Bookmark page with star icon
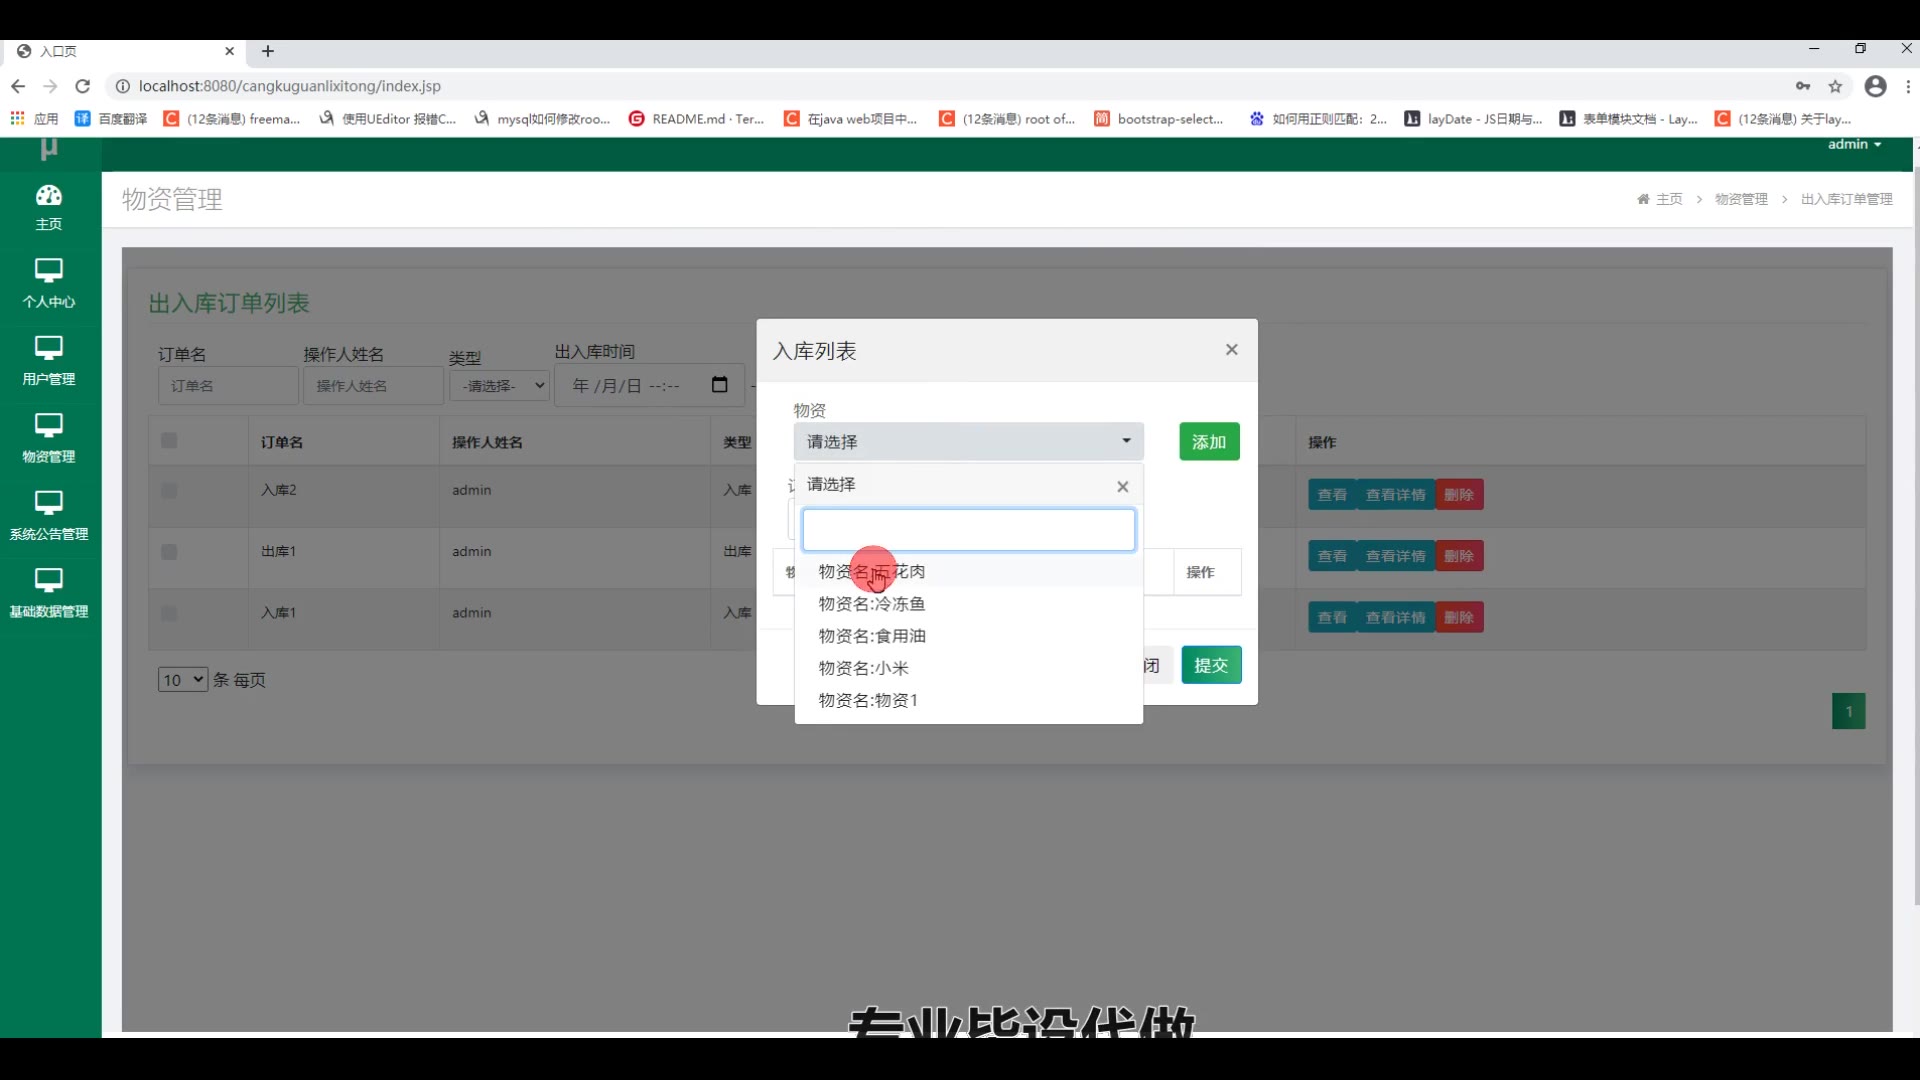1920x1080 pixels. coord(1835,86)
